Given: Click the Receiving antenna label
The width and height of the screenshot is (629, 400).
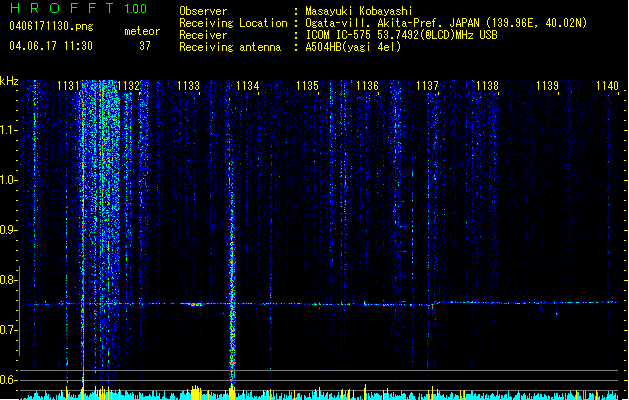Looking at the screenshot, I should (x=230, y=47).
